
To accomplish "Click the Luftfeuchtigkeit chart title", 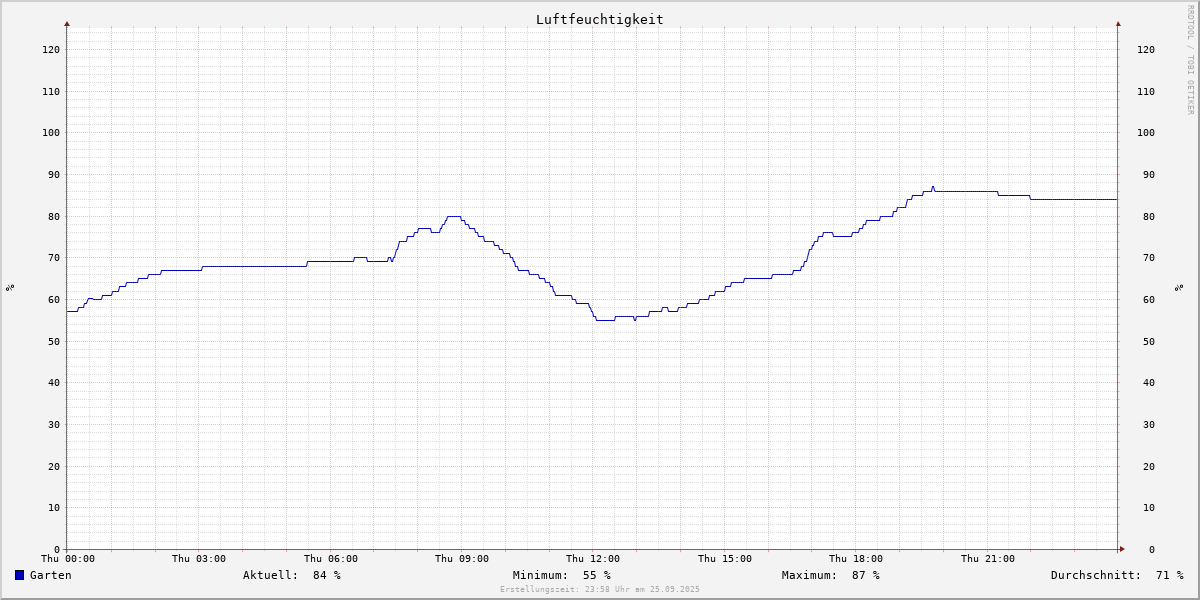I will pyautogui.click(x=599, y=19).
